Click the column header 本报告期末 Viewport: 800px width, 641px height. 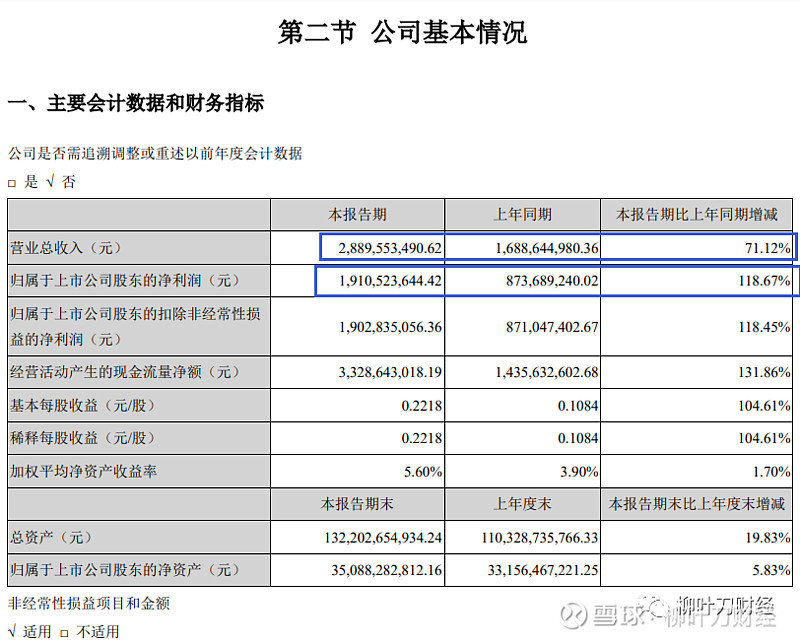tap(357, 504)
